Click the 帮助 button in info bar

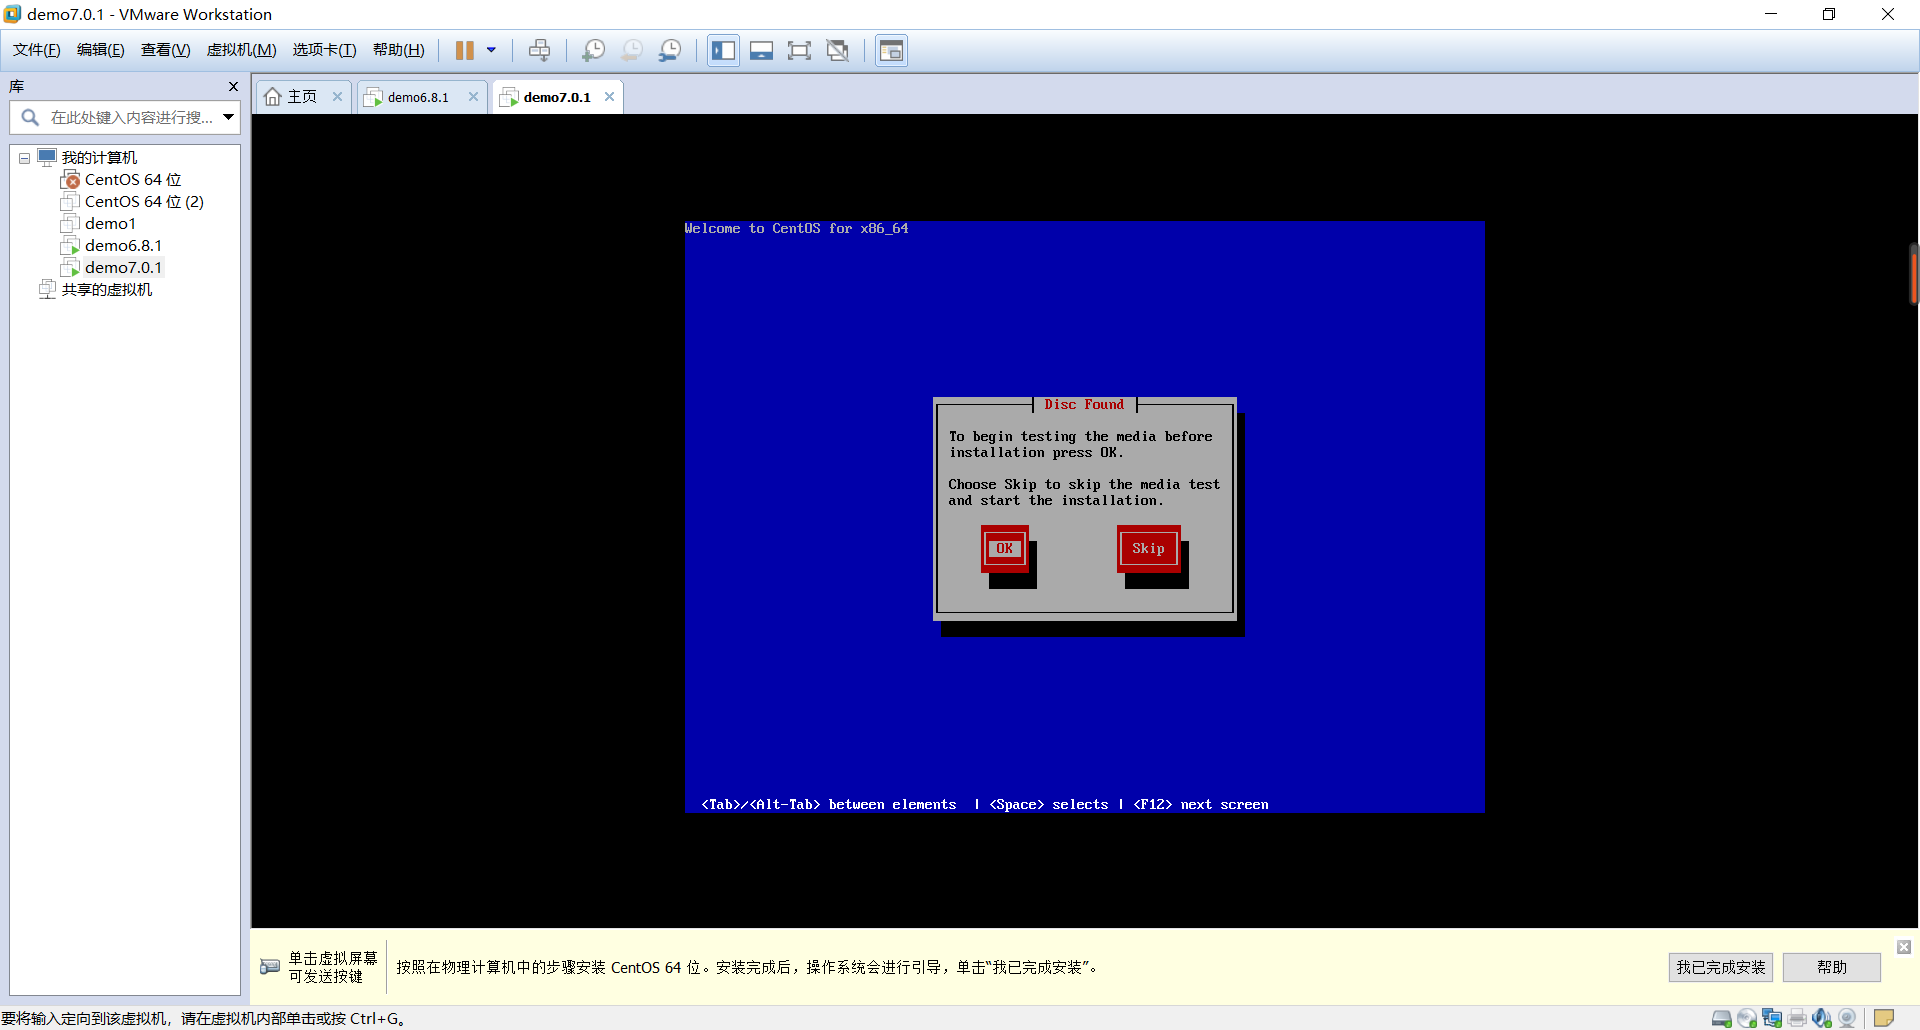point(1832,967)
